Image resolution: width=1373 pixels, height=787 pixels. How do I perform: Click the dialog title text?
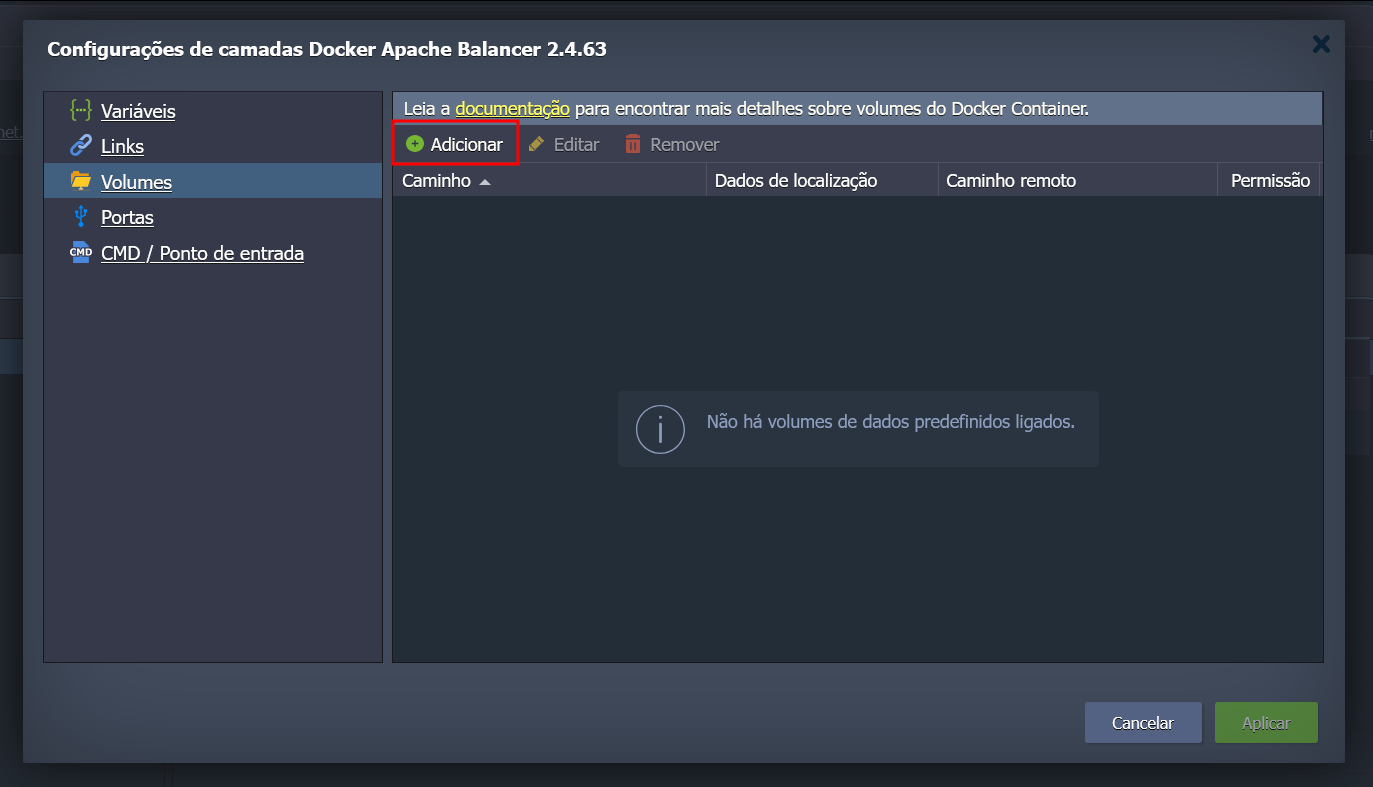(327, 48)
